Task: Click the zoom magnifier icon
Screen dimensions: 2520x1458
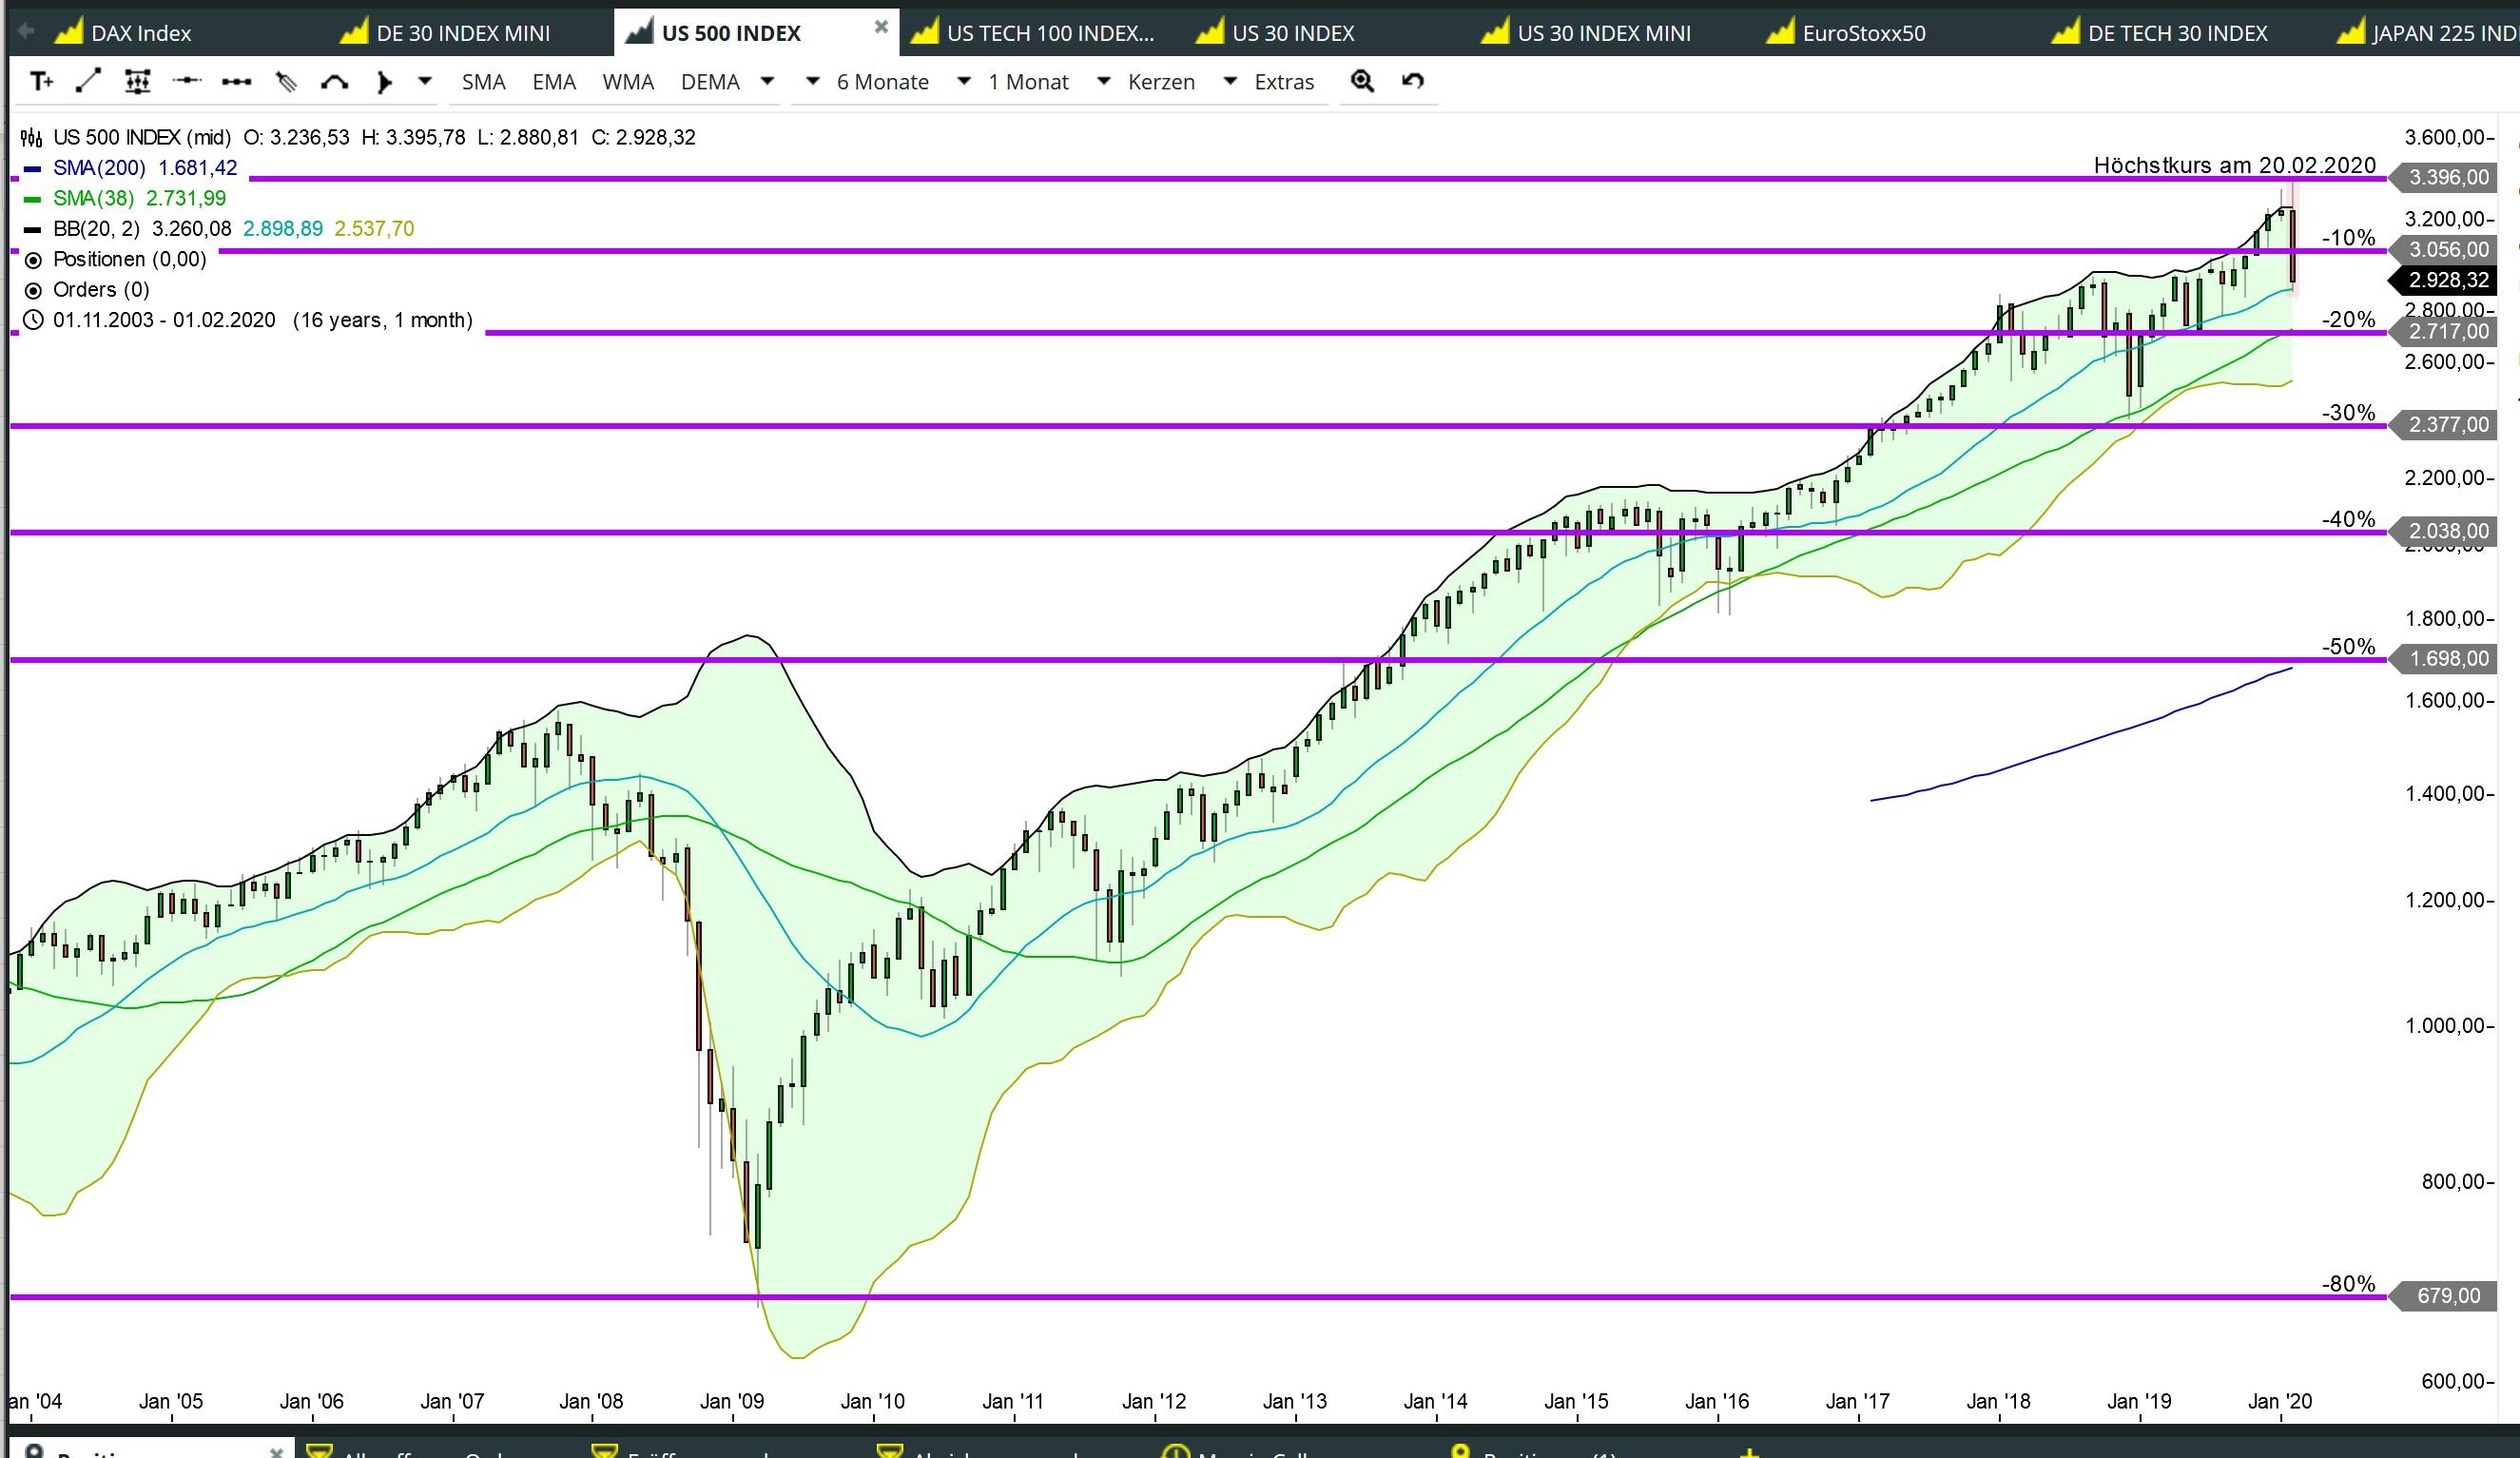Action: coord(1362,82)
